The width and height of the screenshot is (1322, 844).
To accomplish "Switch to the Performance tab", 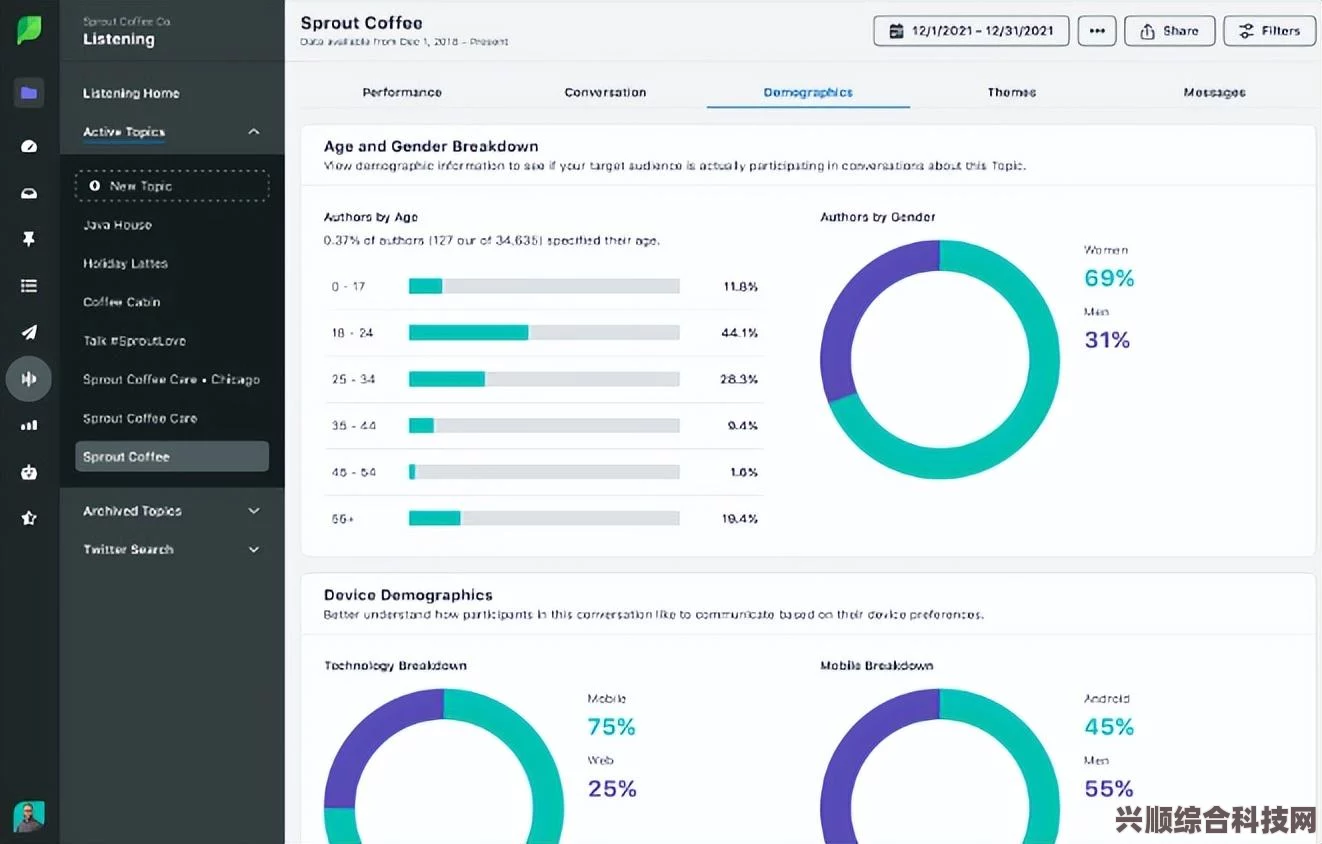I will point(402,92).
